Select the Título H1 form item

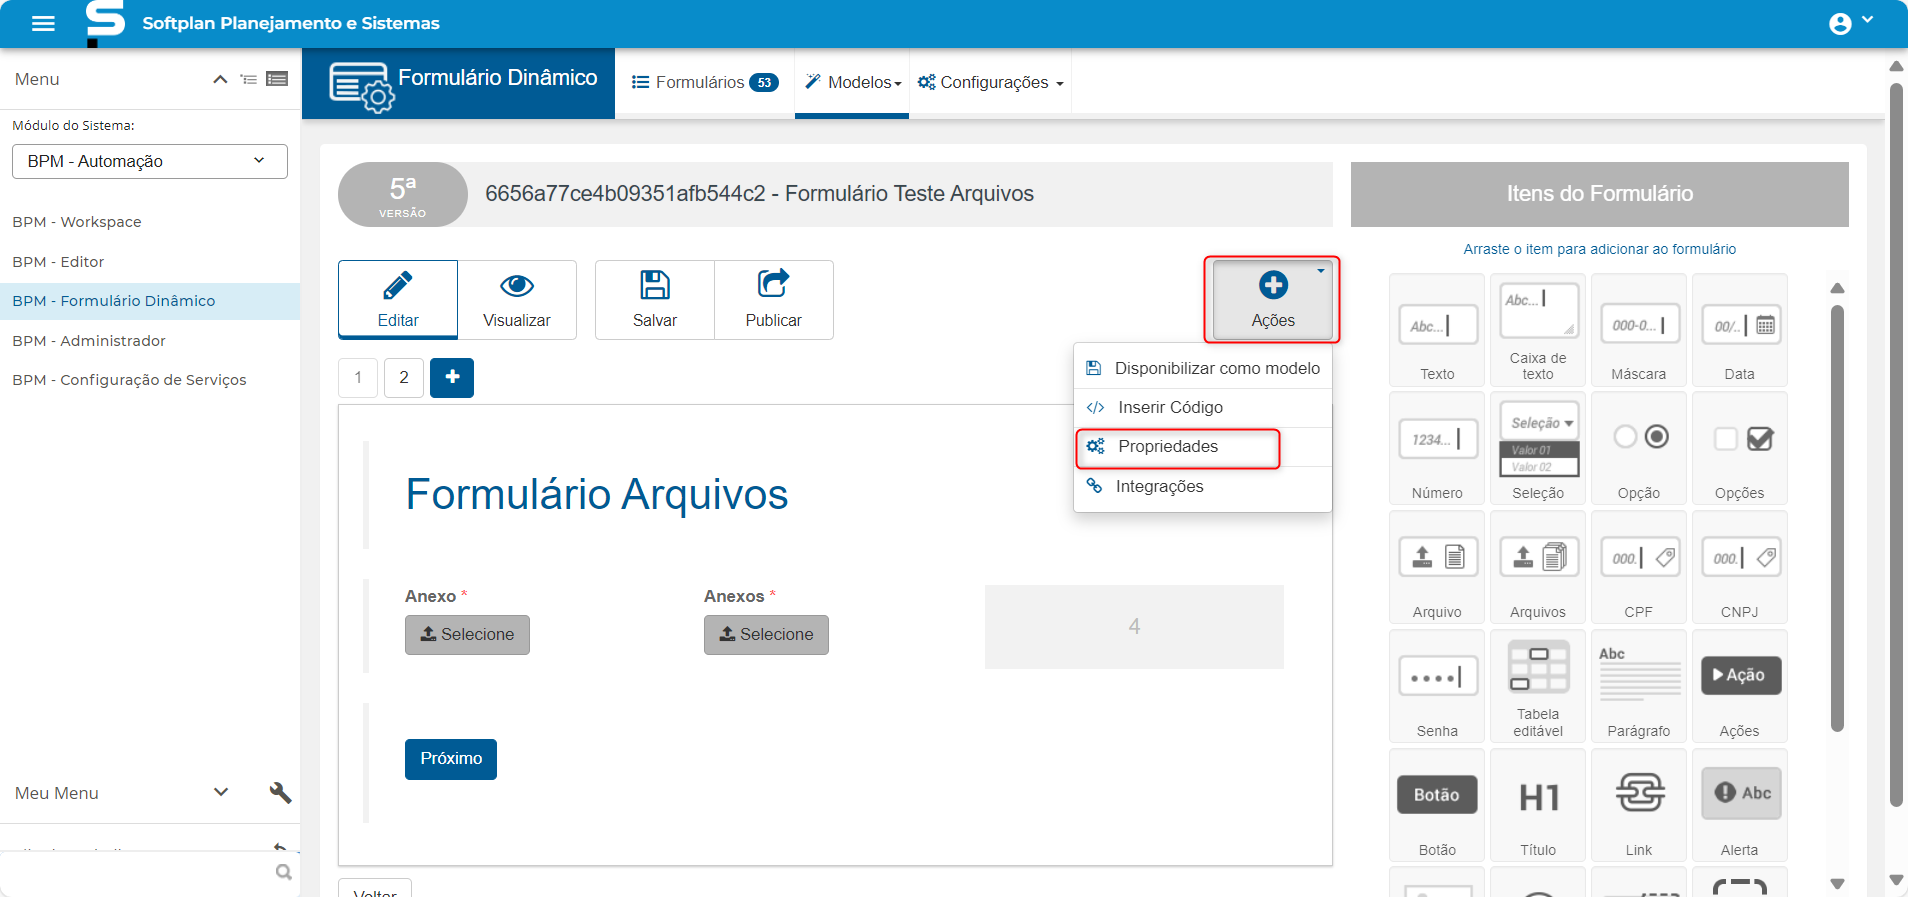tap(1538, 805)
